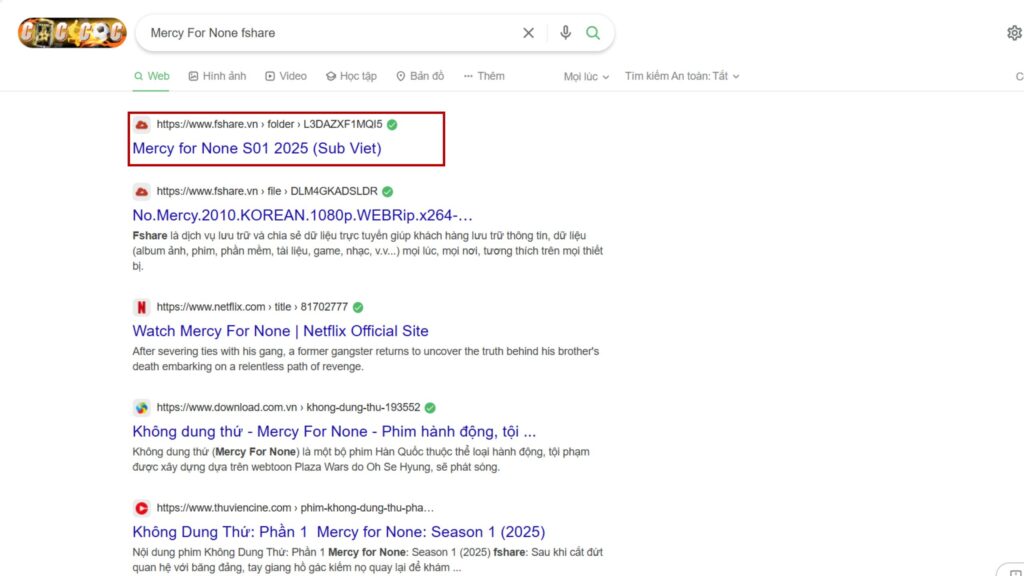Click the green verified badge on download.com.vn result
The width and height of the screenshot is (1024, 576).
coord(430,408)
